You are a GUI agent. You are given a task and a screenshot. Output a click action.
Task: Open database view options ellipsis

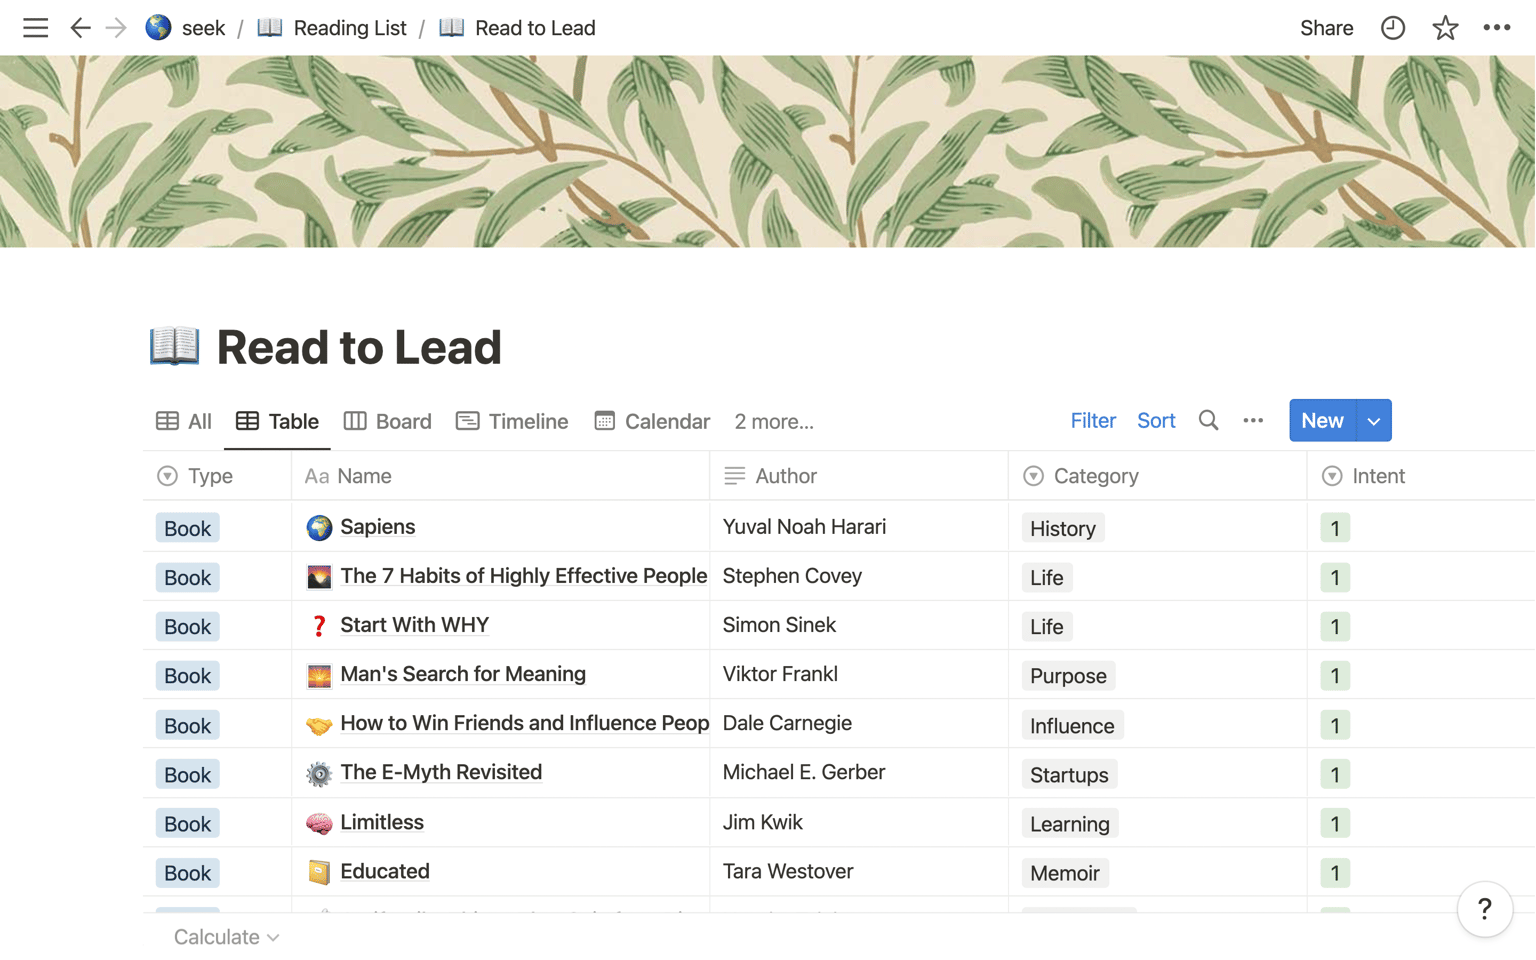(x=1253, y=421)
